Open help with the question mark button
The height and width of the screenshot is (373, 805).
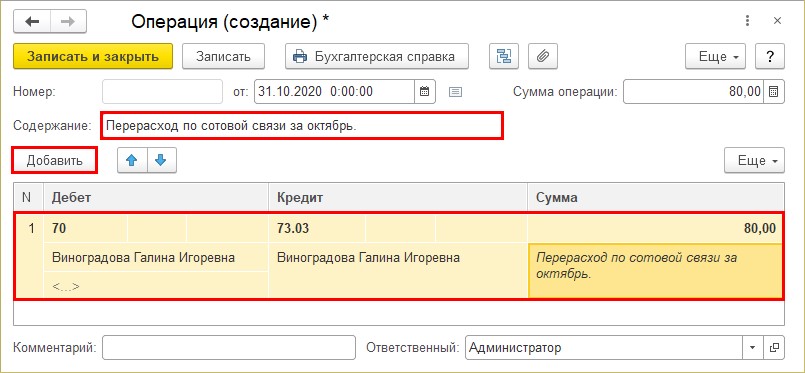pyautogui.click(x=770, y=56)
